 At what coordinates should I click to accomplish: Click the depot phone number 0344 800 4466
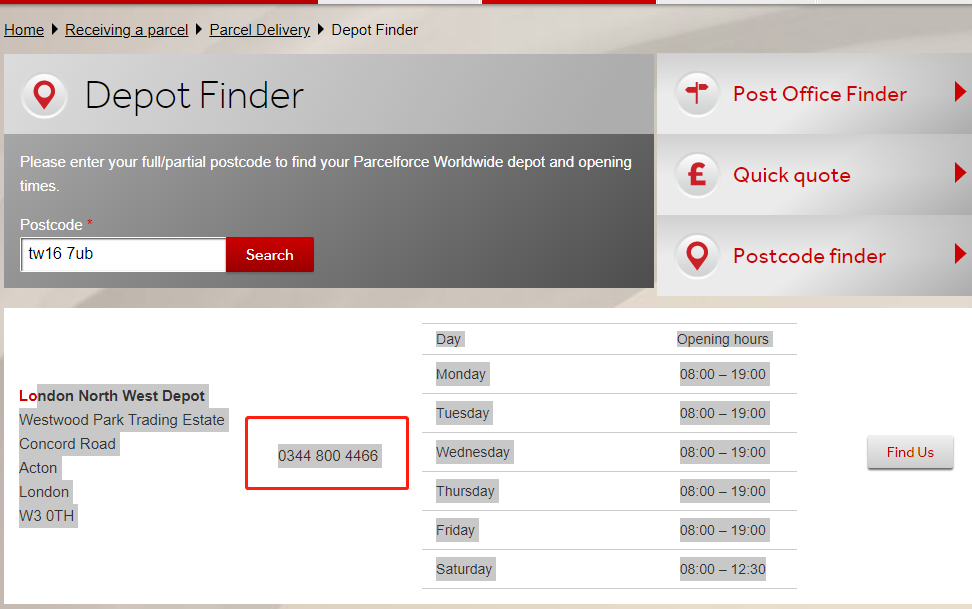pyautogui.click(x=328, y=456)
